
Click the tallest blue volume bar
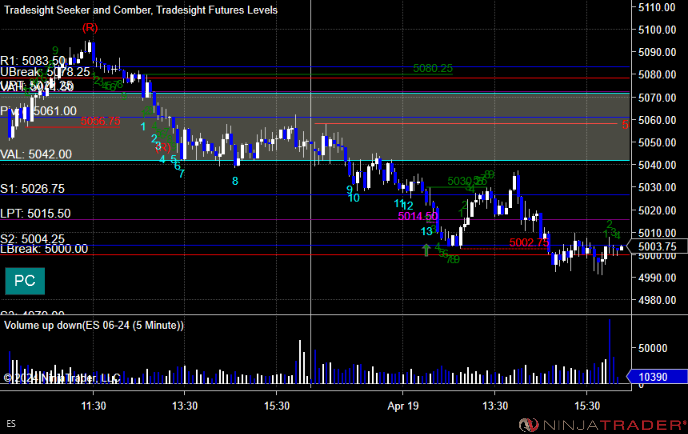tap(609, 352)
